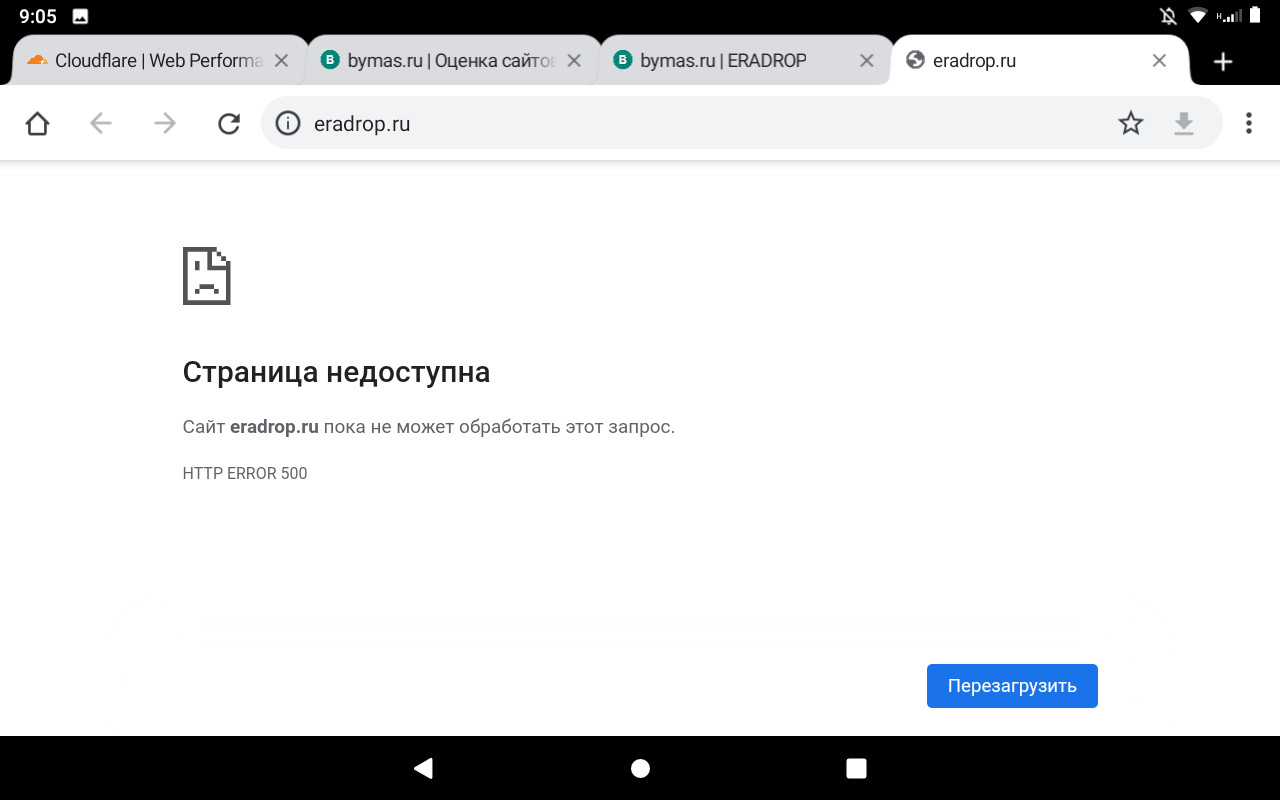Open a new tab with the plus icon

(1222, 62)
